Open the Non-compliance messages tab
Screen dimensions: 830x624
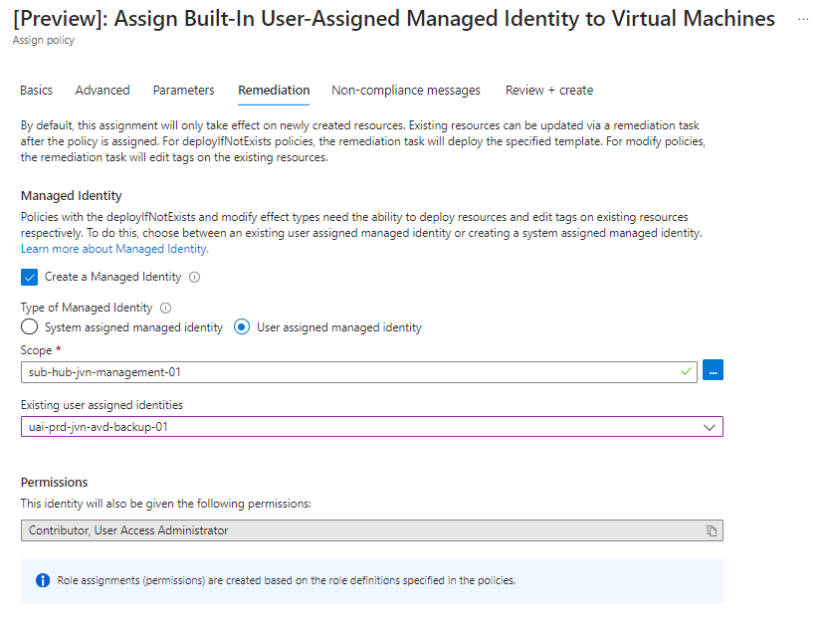[x=406, y=91]
